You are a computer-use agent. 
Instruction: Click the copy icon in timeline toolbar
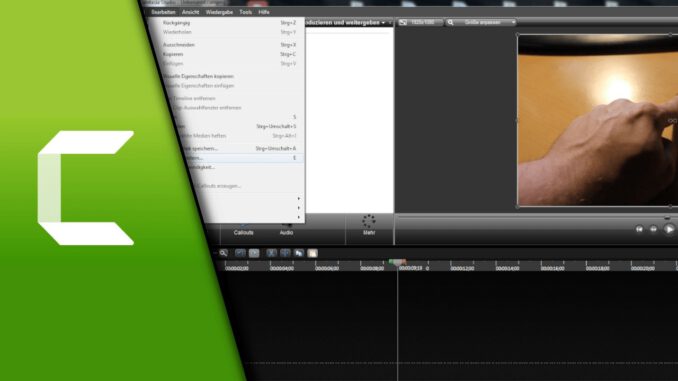click(299, 253)
